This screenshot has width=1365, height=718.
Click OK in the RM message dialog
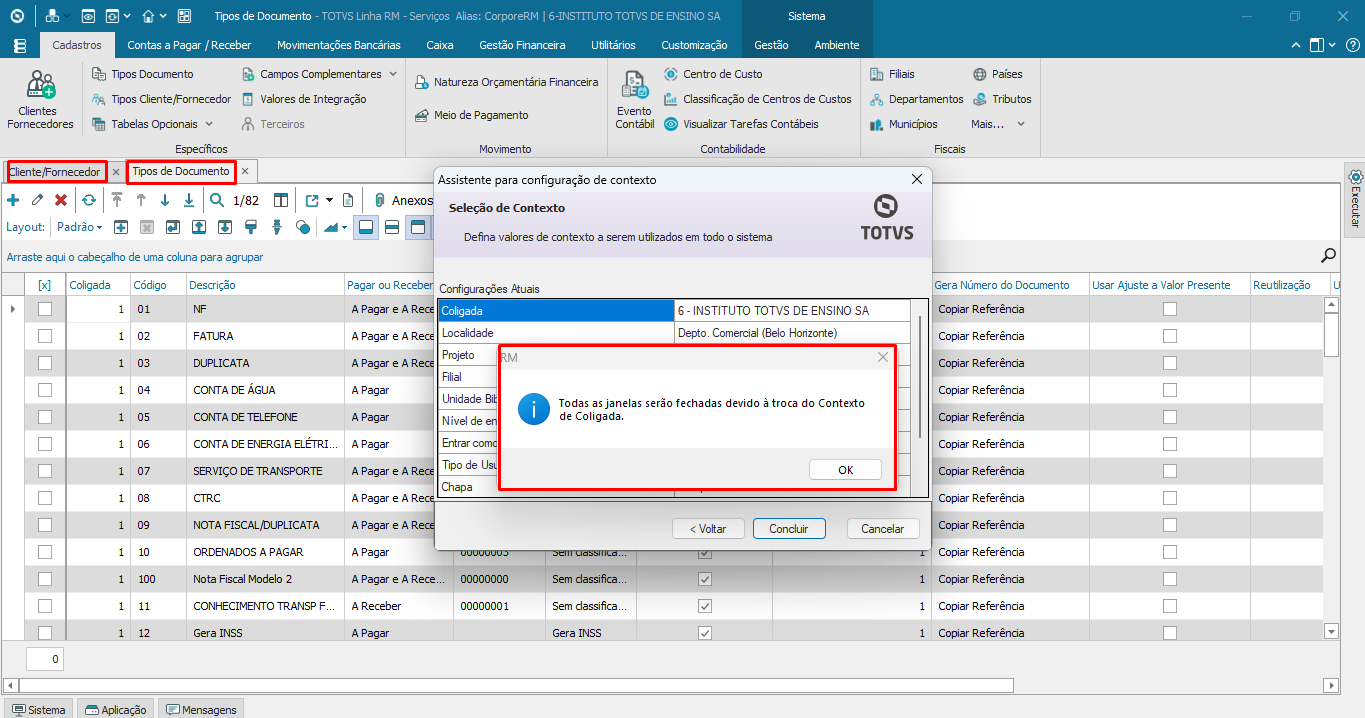pos(845,470)
